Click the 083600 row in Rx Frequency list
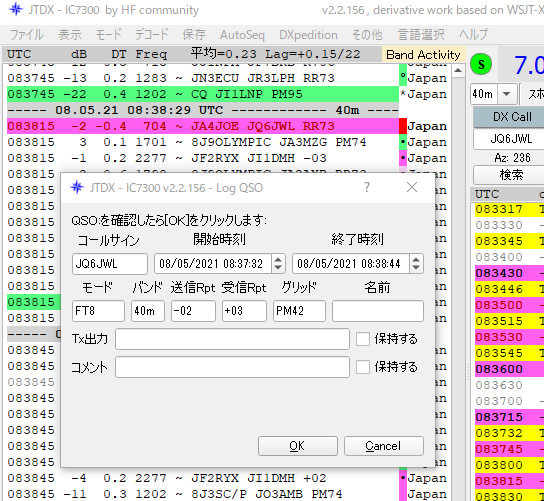The image size is (544, 501). pyautogui.click(x=509, y=369)
